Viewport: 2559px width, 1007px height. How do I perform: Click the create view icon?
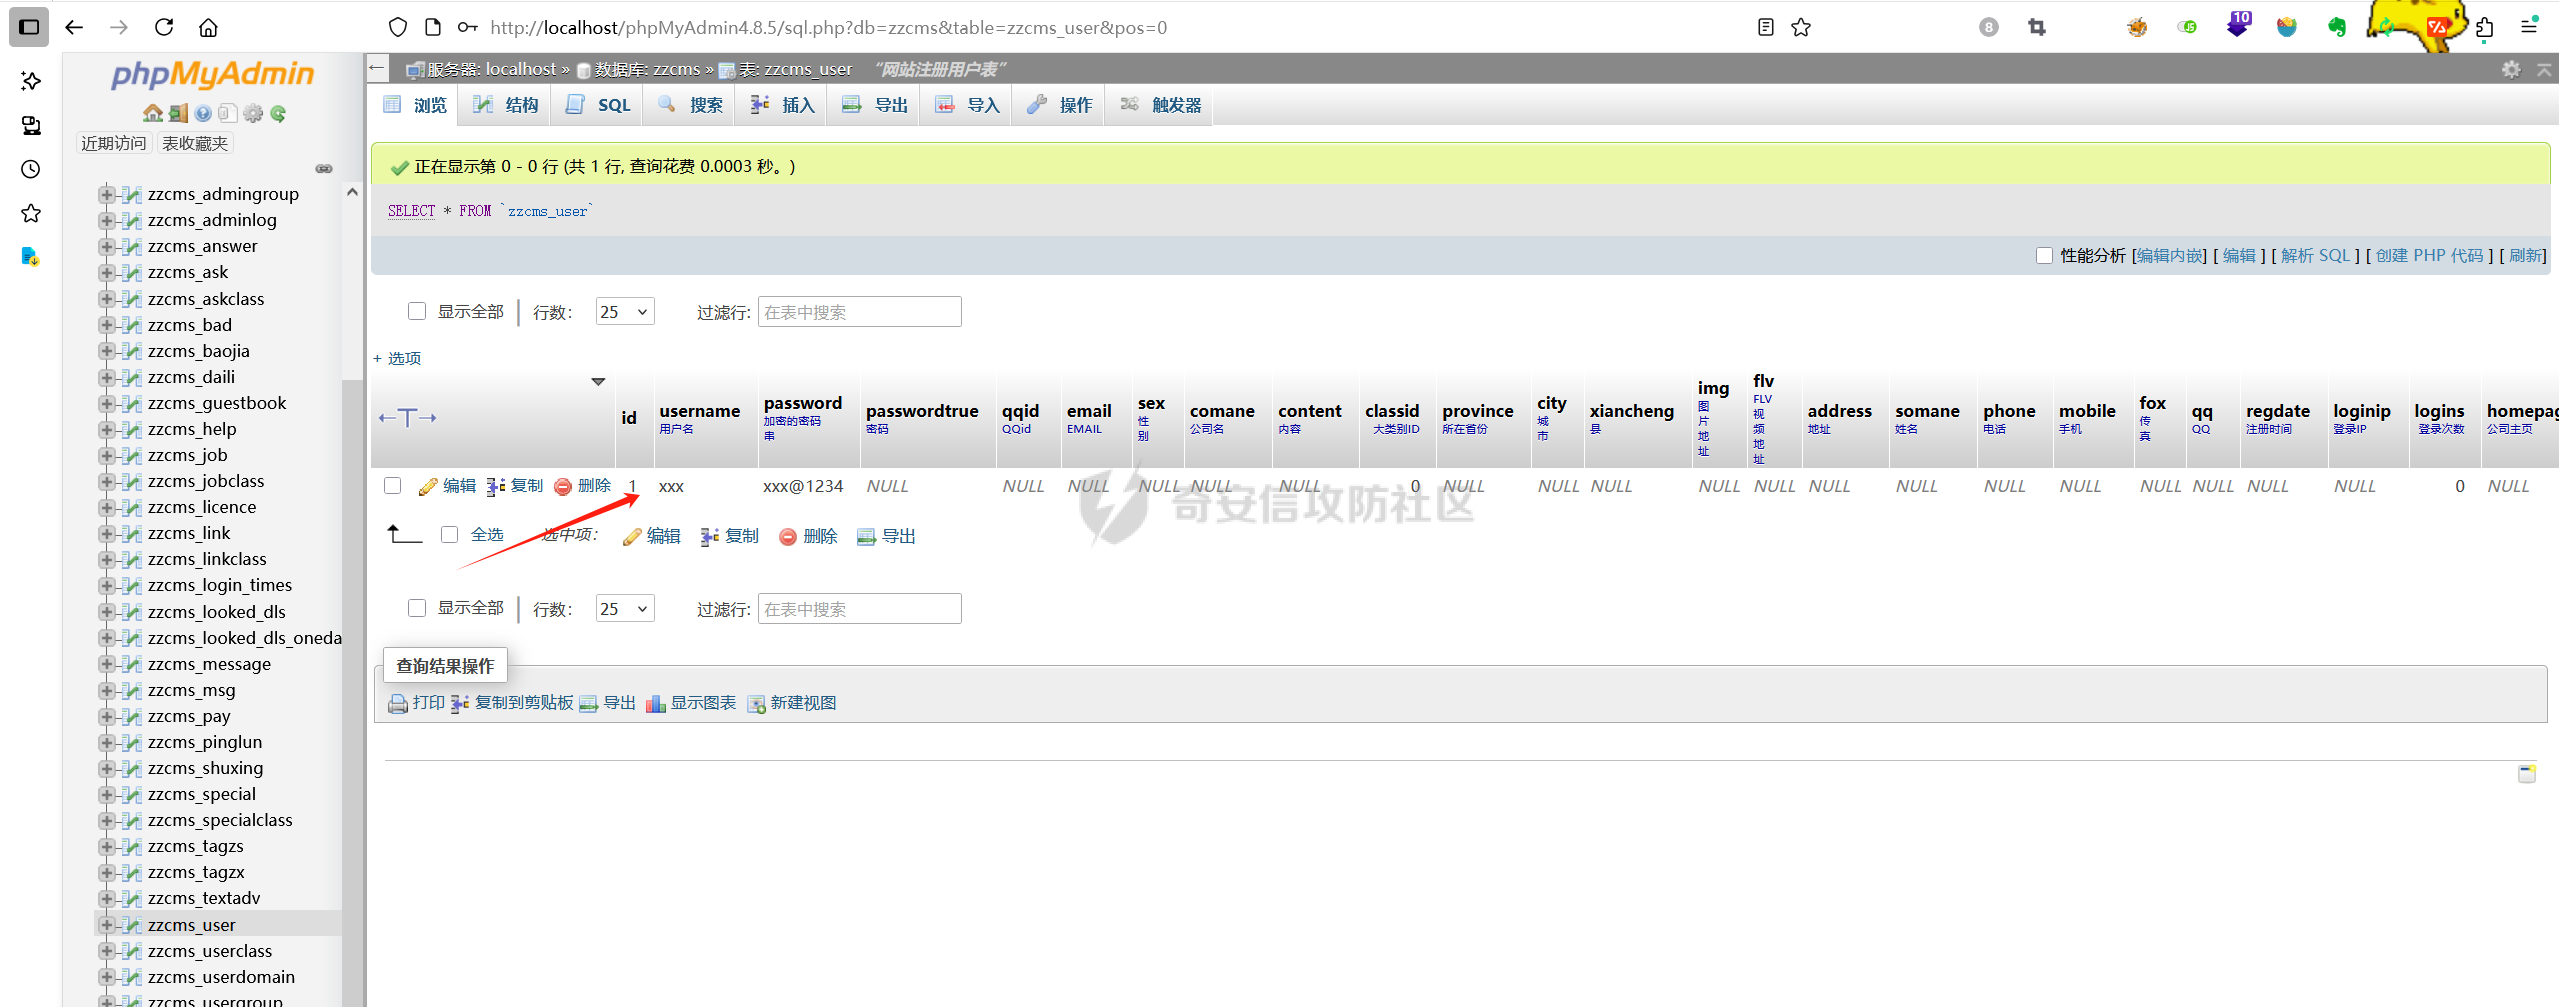pos(756,704)
